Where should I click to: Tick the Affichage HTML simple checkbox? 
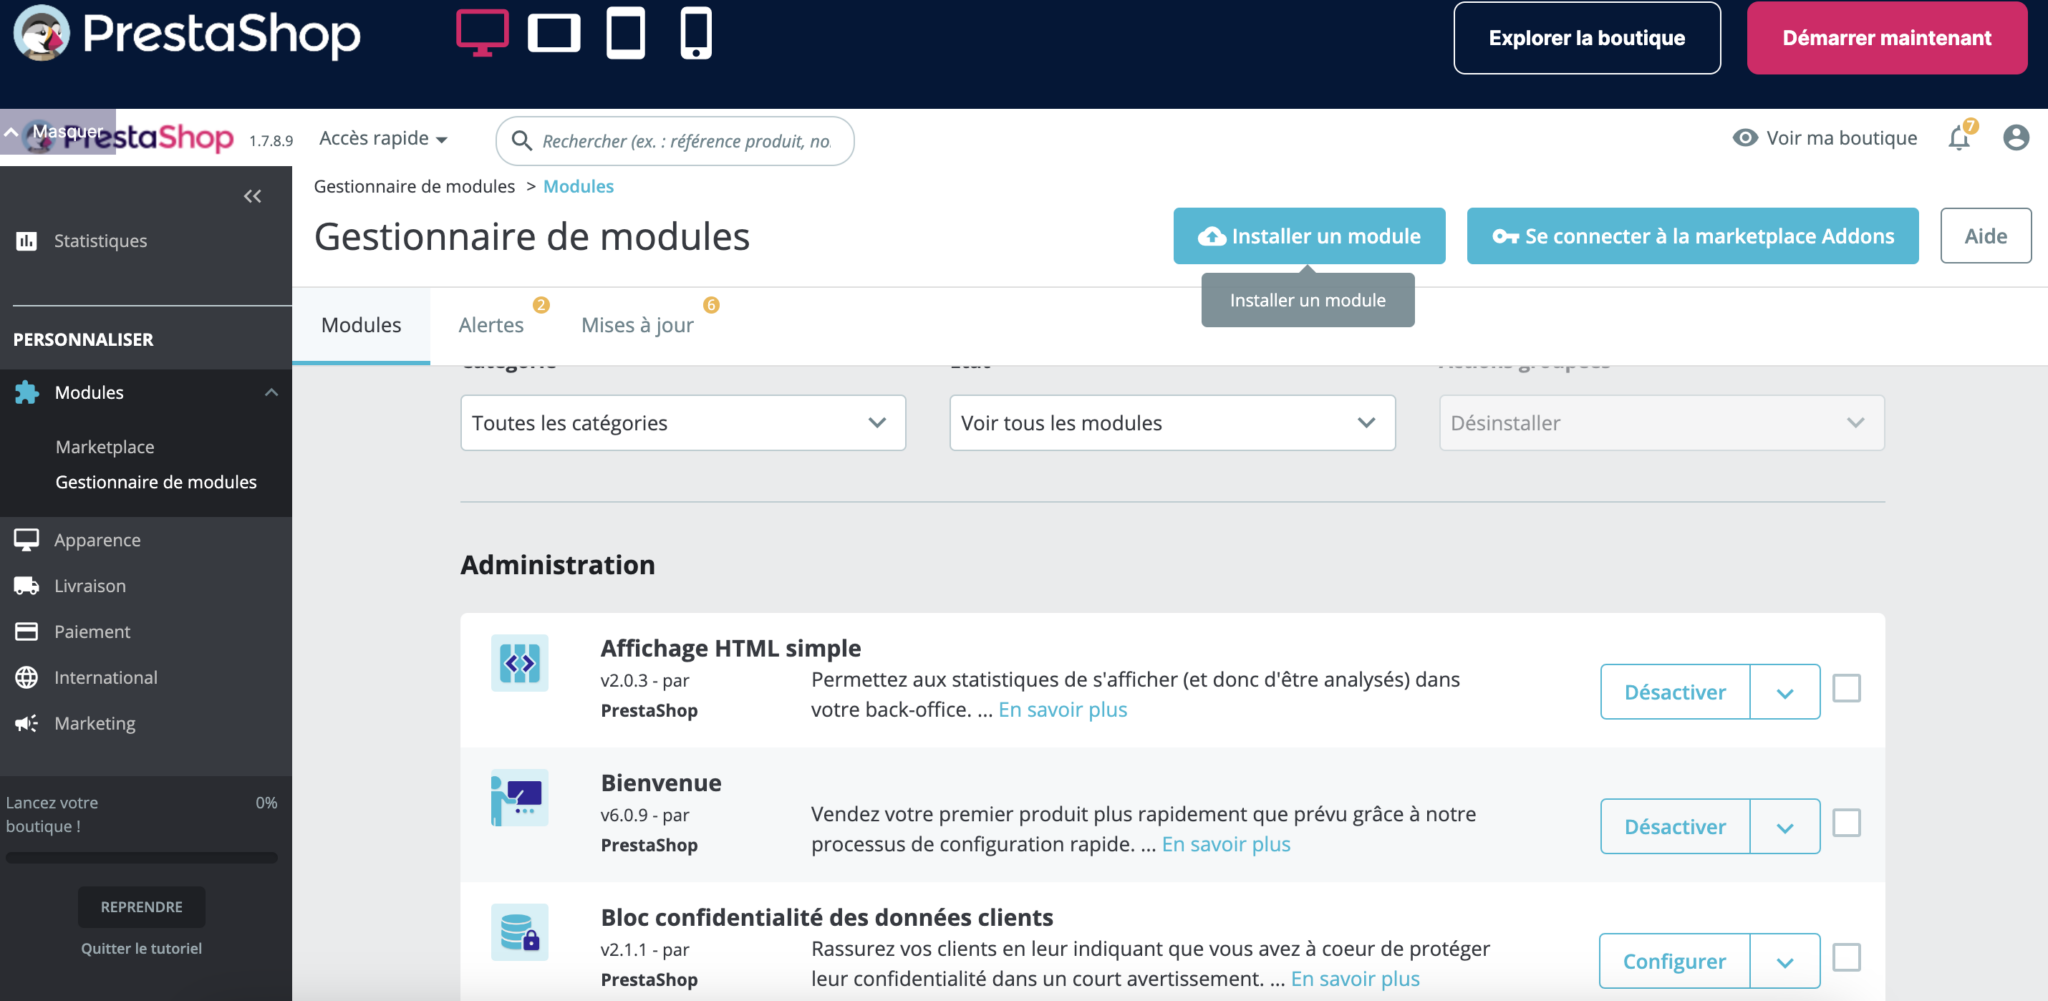[1846, 689]
